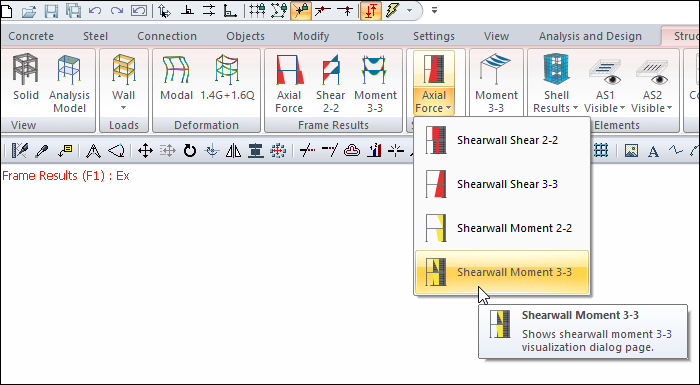Click the eyedropper pick icon
Screen dimensions: 700x385
point(42,151)
